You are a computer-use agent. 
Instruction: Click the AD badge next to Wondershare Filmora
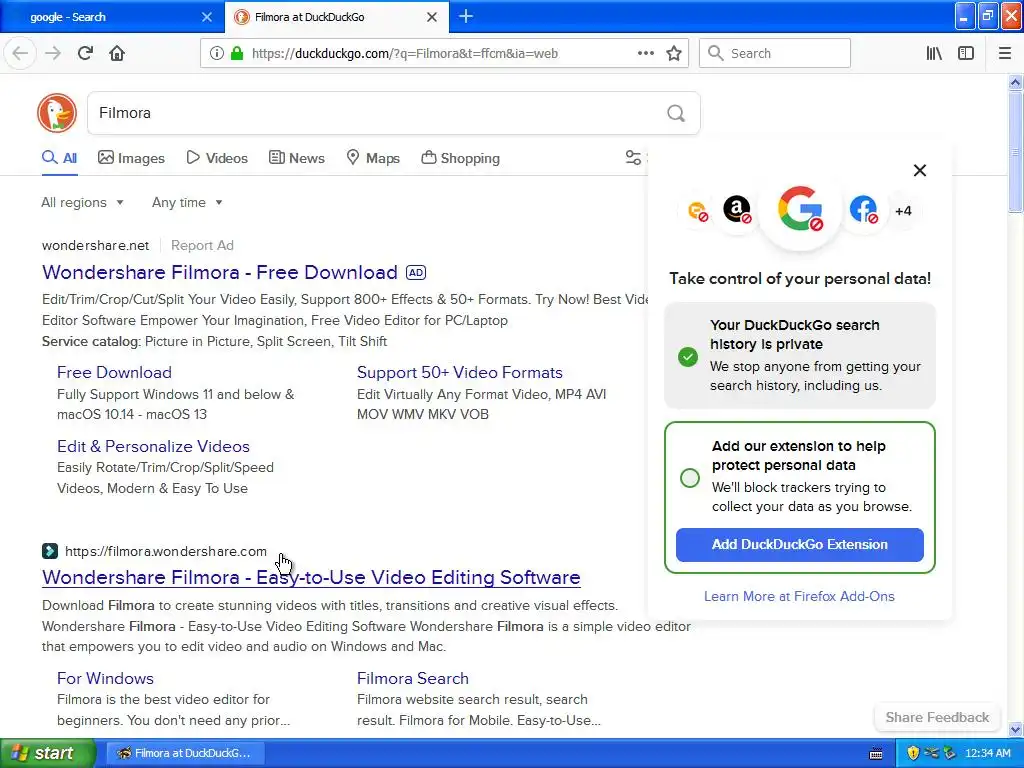416,272
